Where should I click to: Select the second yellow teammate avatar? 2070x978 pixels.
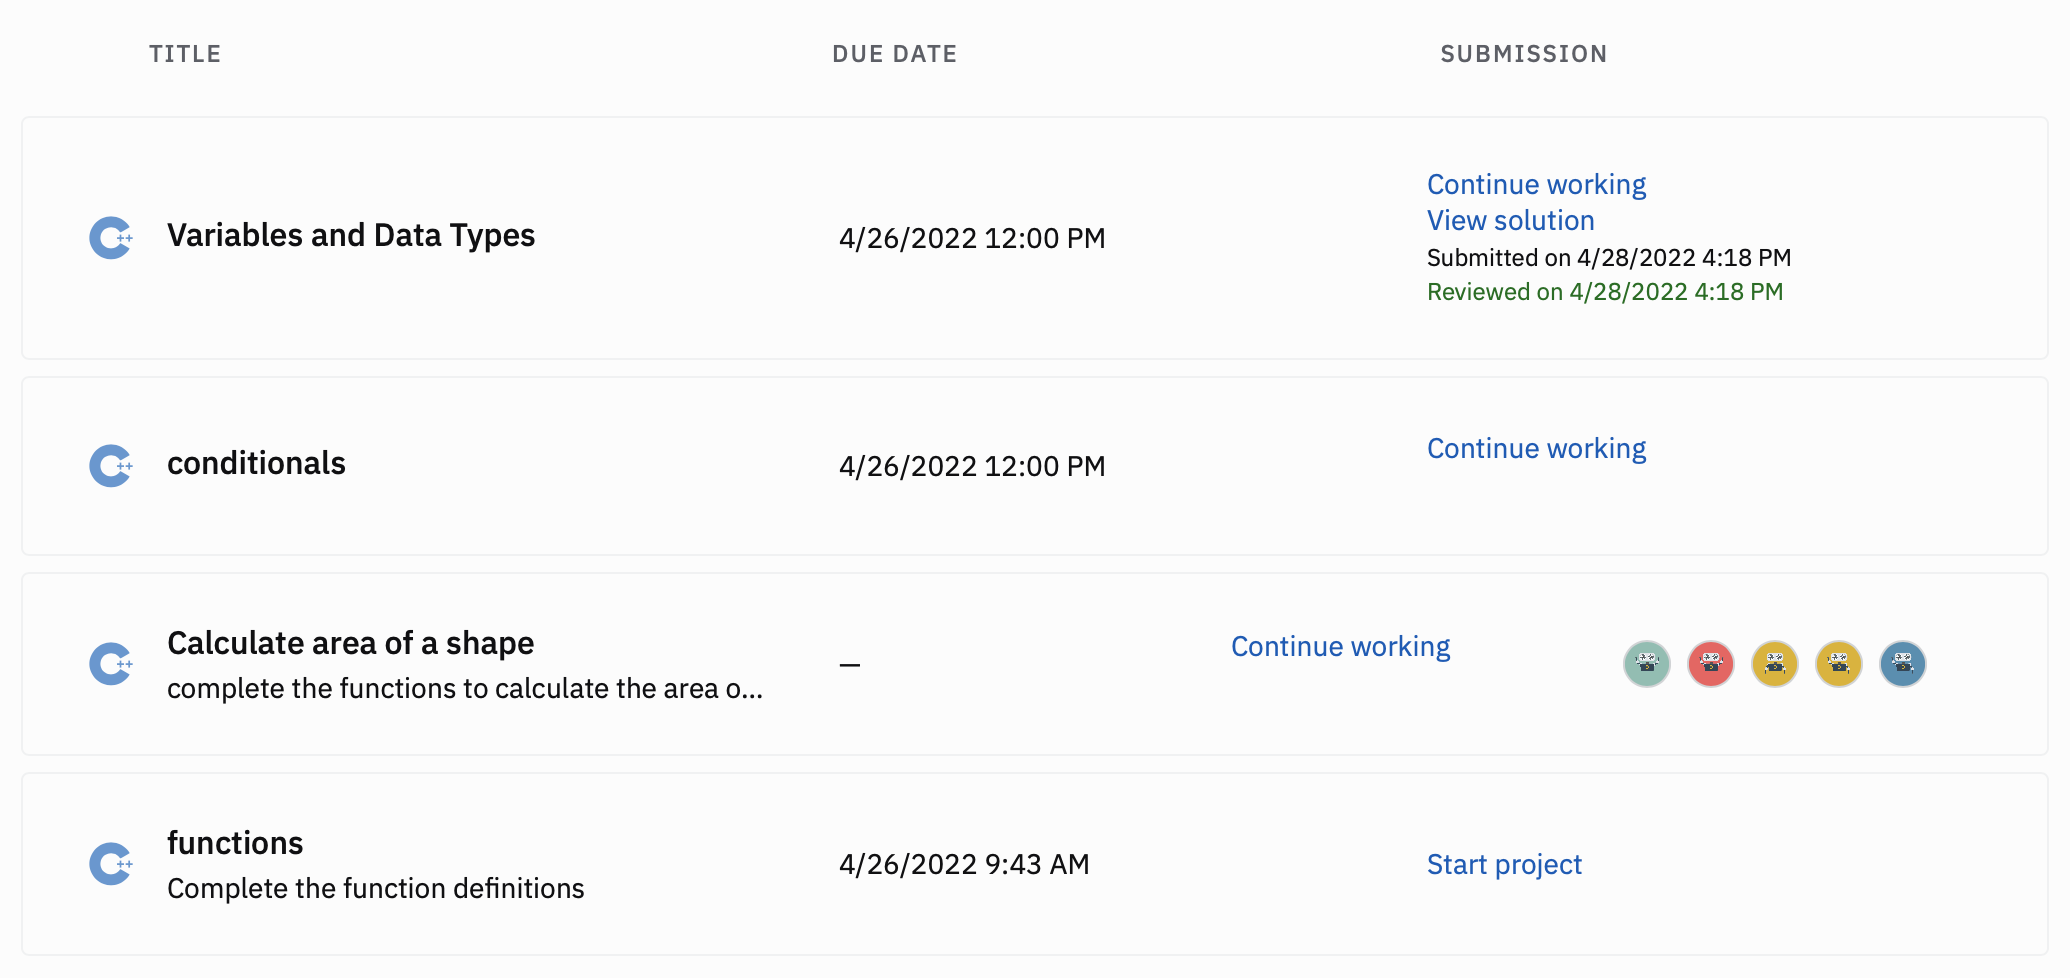[x=1839, y=664]
